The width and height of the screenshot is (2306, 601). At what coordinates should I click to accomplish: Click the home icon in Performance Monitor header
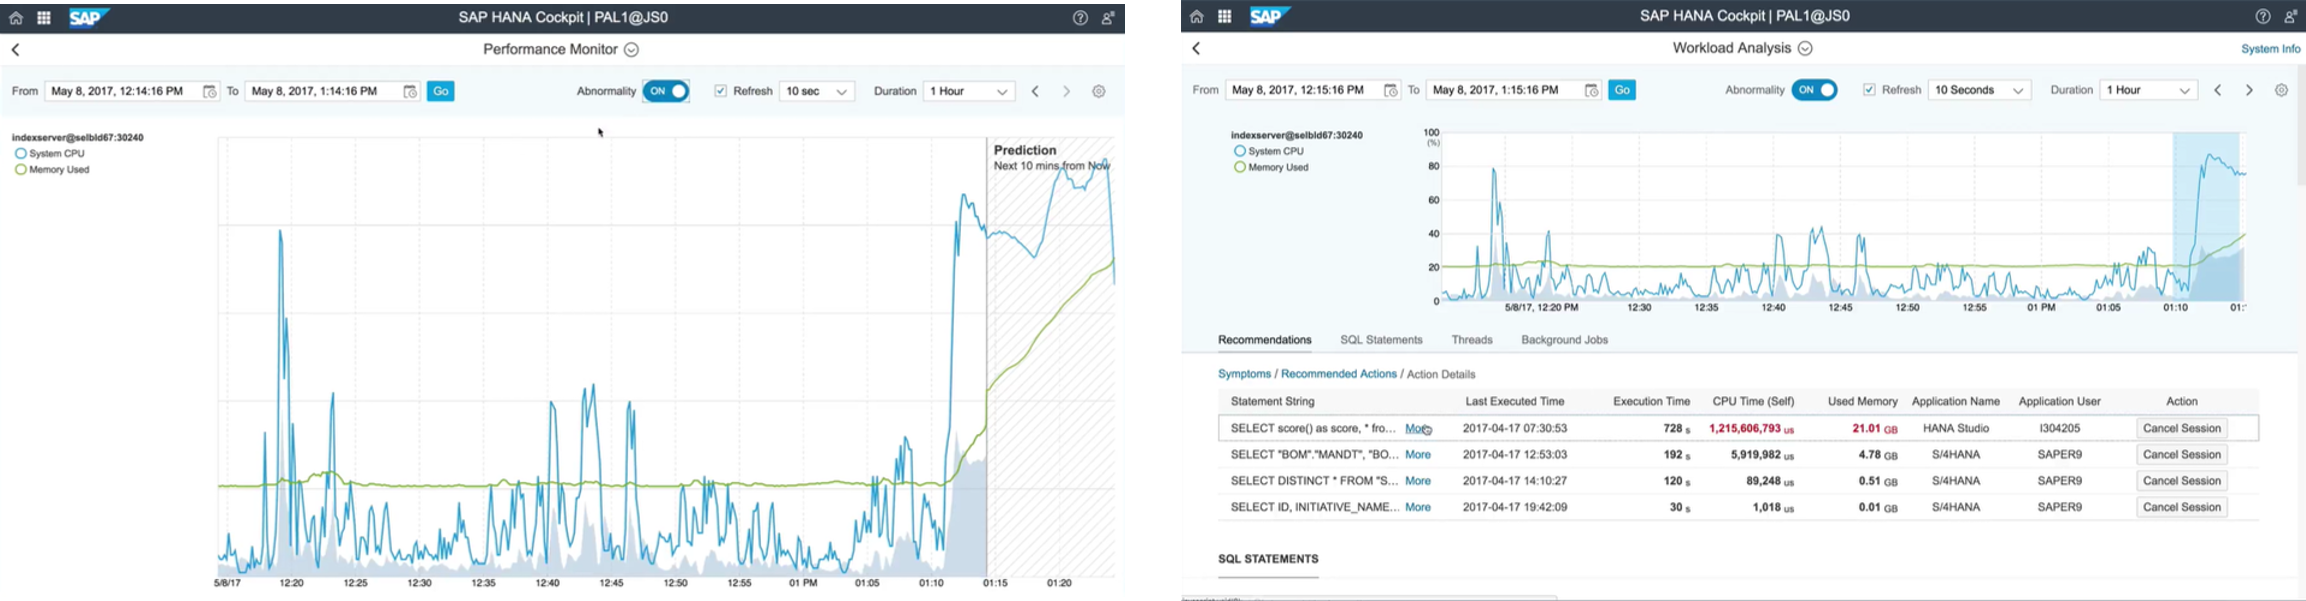16,18
